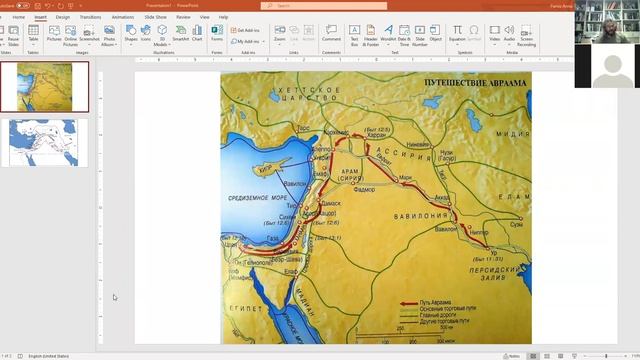Insert a Chart
The width and height of the screenshot is (640, 360).
click(197, 33)
